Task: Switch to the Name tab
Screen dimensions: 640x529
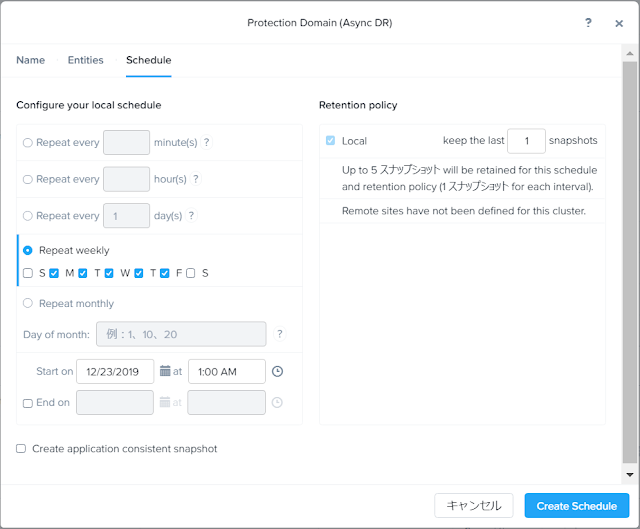Action: tap(31, 60)
